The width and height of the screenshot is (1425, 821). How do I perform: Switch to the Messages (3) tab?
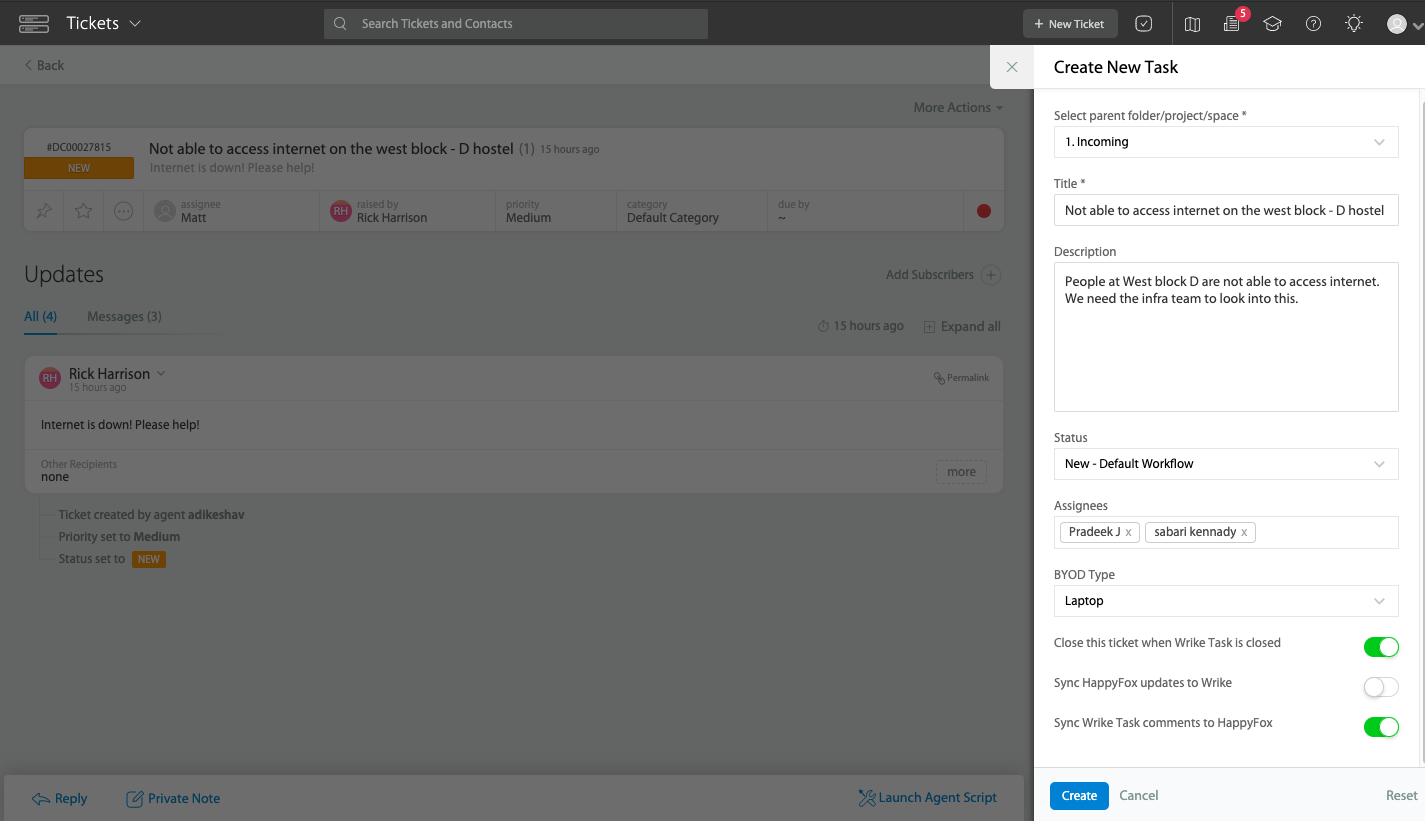click(x=123, y=316)
